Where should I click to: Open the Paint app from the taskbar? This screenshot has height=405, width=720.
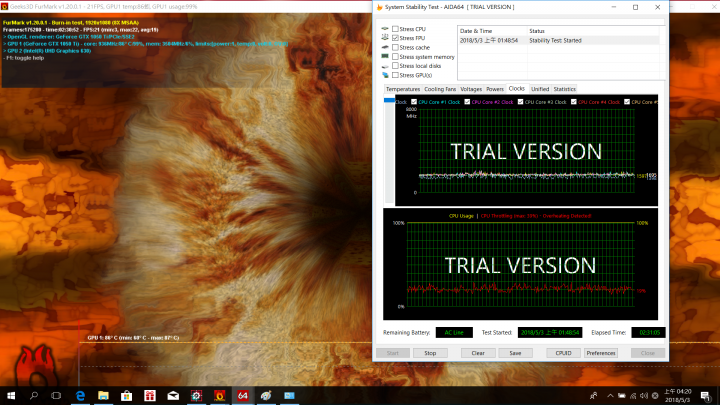[x=266, y=395]
